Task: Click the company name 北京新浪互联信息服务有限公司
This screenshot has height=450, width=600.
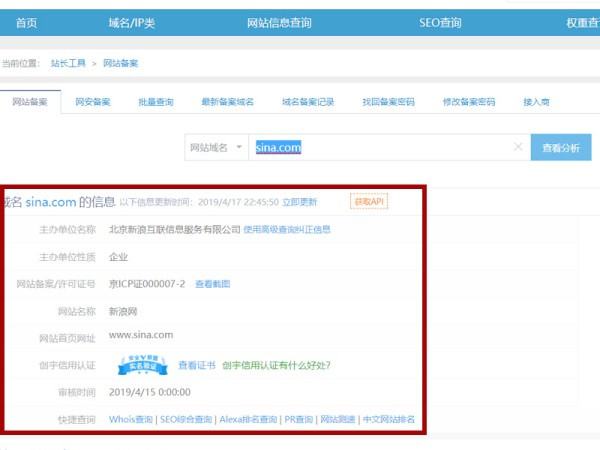Action: click(174, 229)
